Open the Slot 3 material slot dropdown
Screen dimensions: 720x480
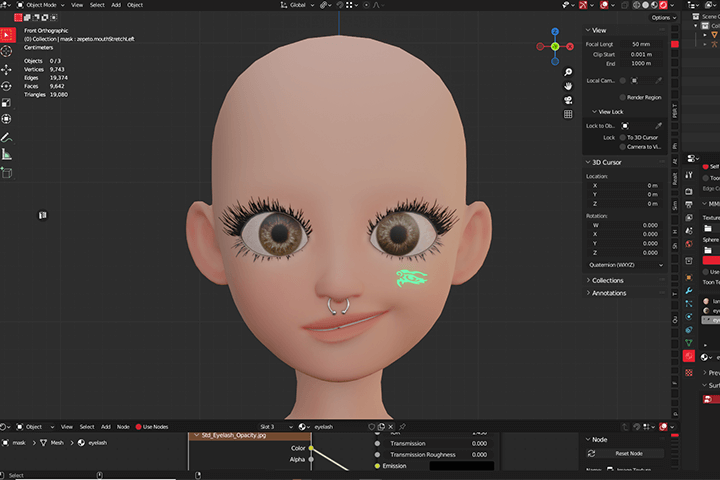[x=276, y=427]
